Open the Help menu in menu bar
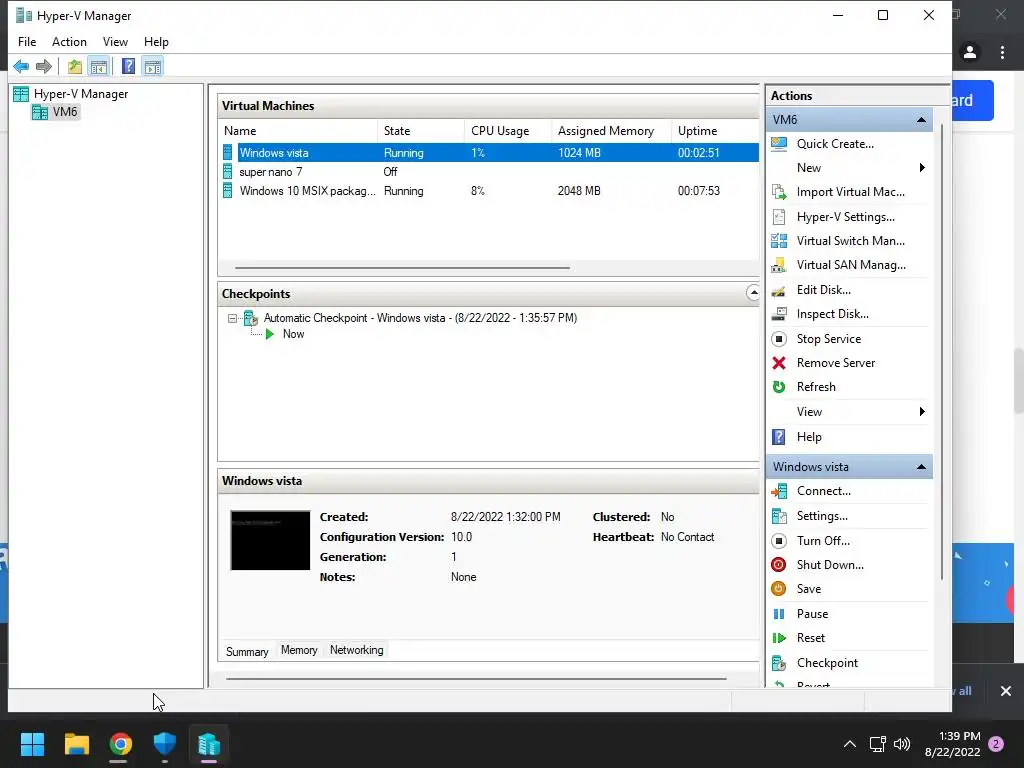This screenshot has height=768, width=1024. (156, 42)
